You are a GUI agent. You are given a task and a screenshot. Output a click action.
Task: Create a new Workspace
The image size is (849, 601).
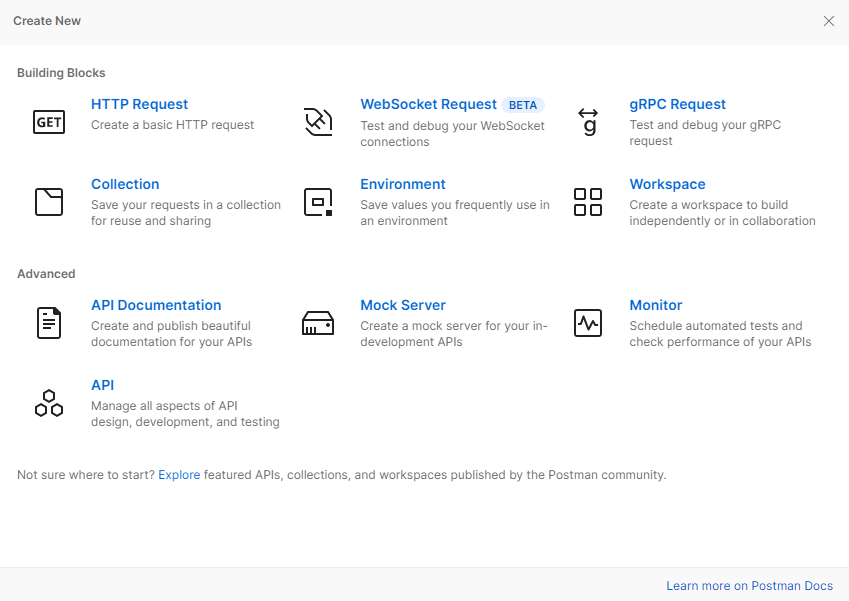(667, 184)
